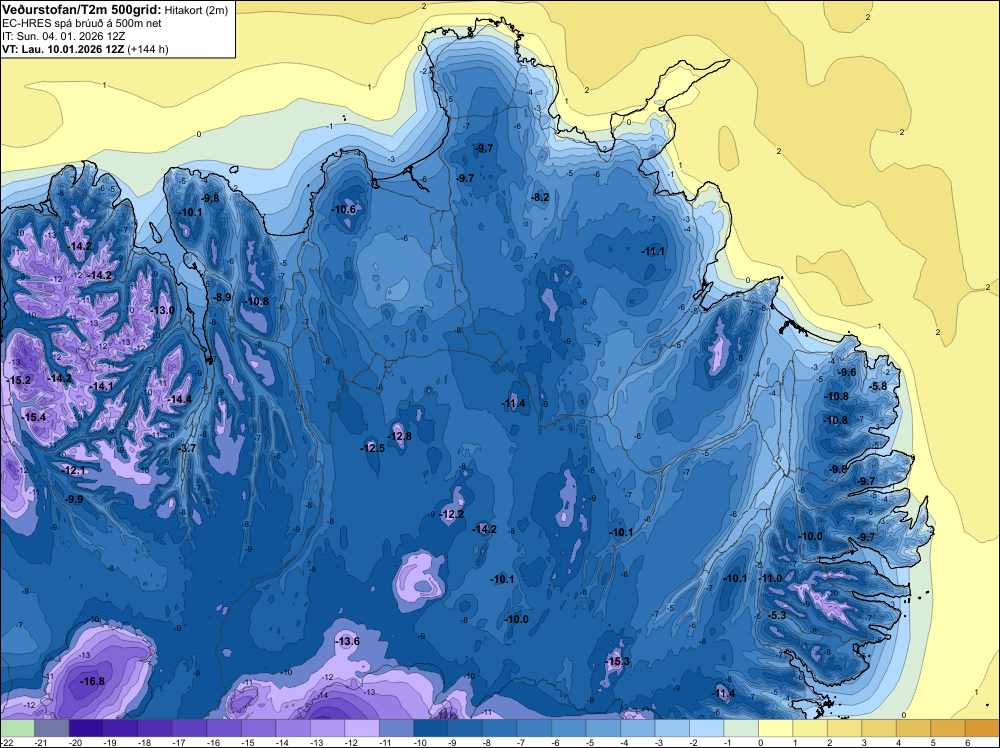
Task: Click the -16.8 temperature label
Action: point(92,682)
